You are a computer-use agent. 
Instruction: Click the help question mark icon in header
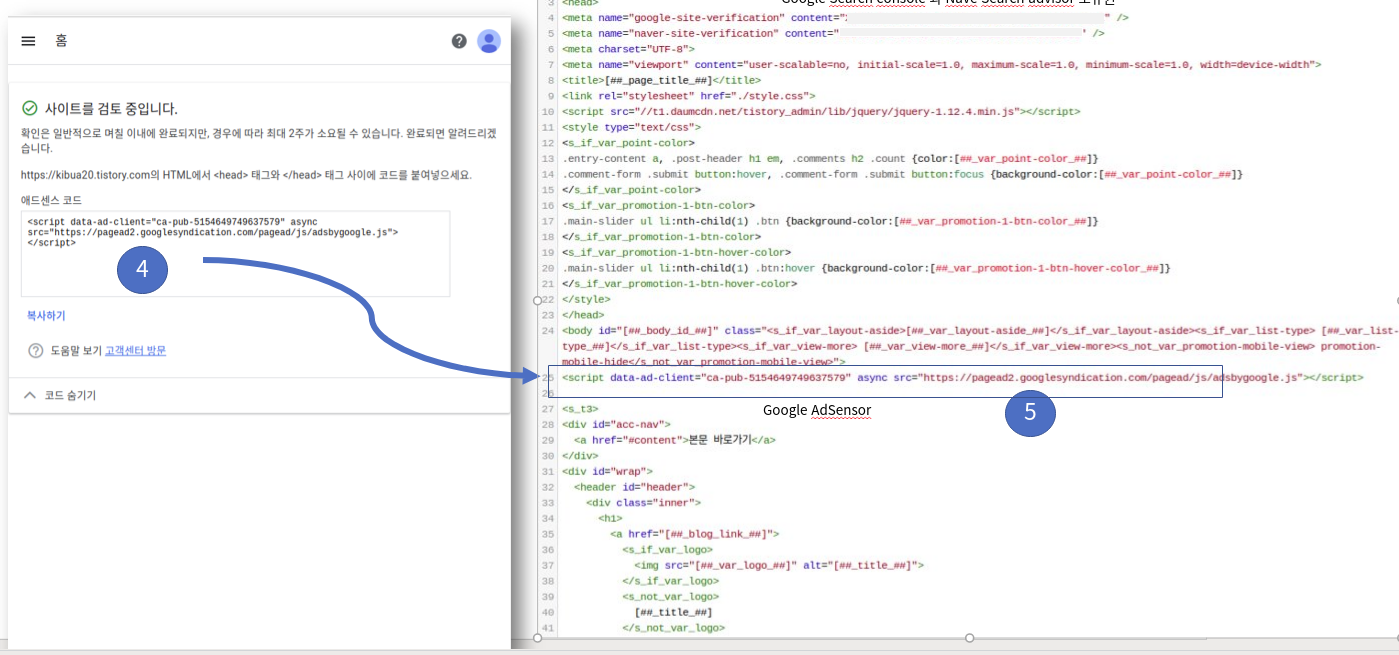click(459, 41)
